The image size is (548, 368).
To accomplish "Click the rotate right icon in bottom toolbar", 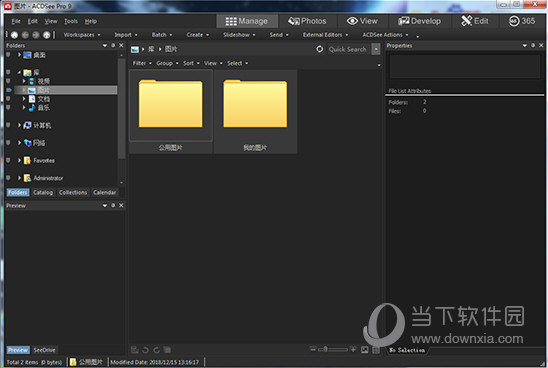I will tap(157, 350).
